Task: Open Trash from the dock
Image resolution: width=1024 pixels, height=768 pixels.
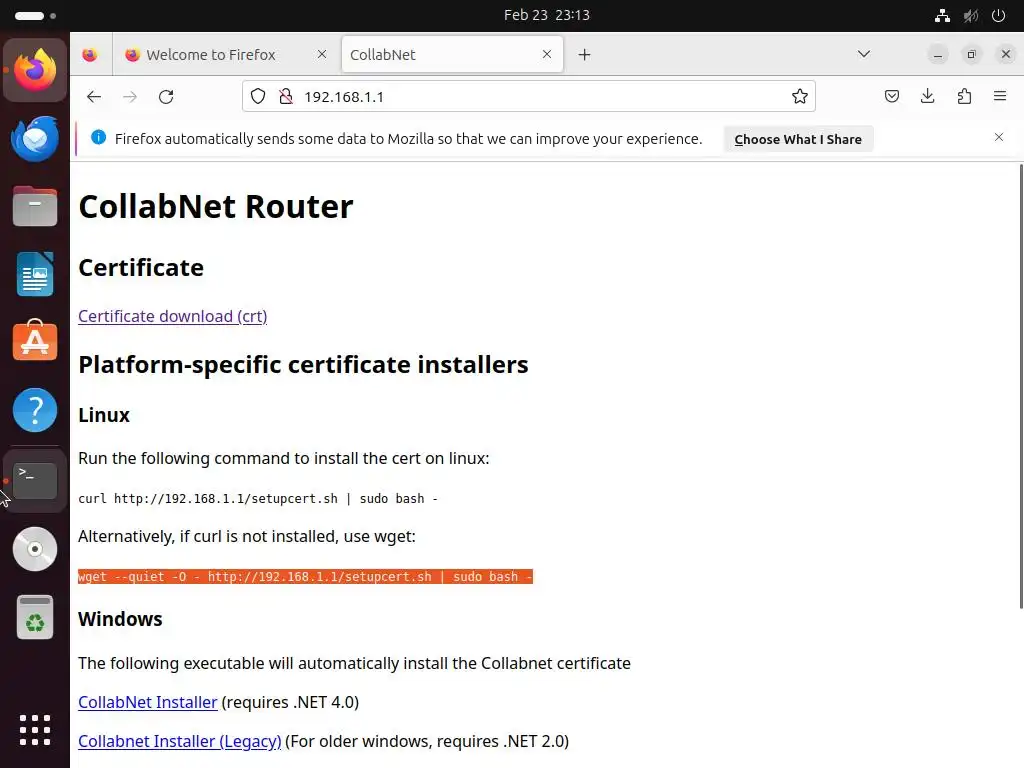Action: click(35, 618)
